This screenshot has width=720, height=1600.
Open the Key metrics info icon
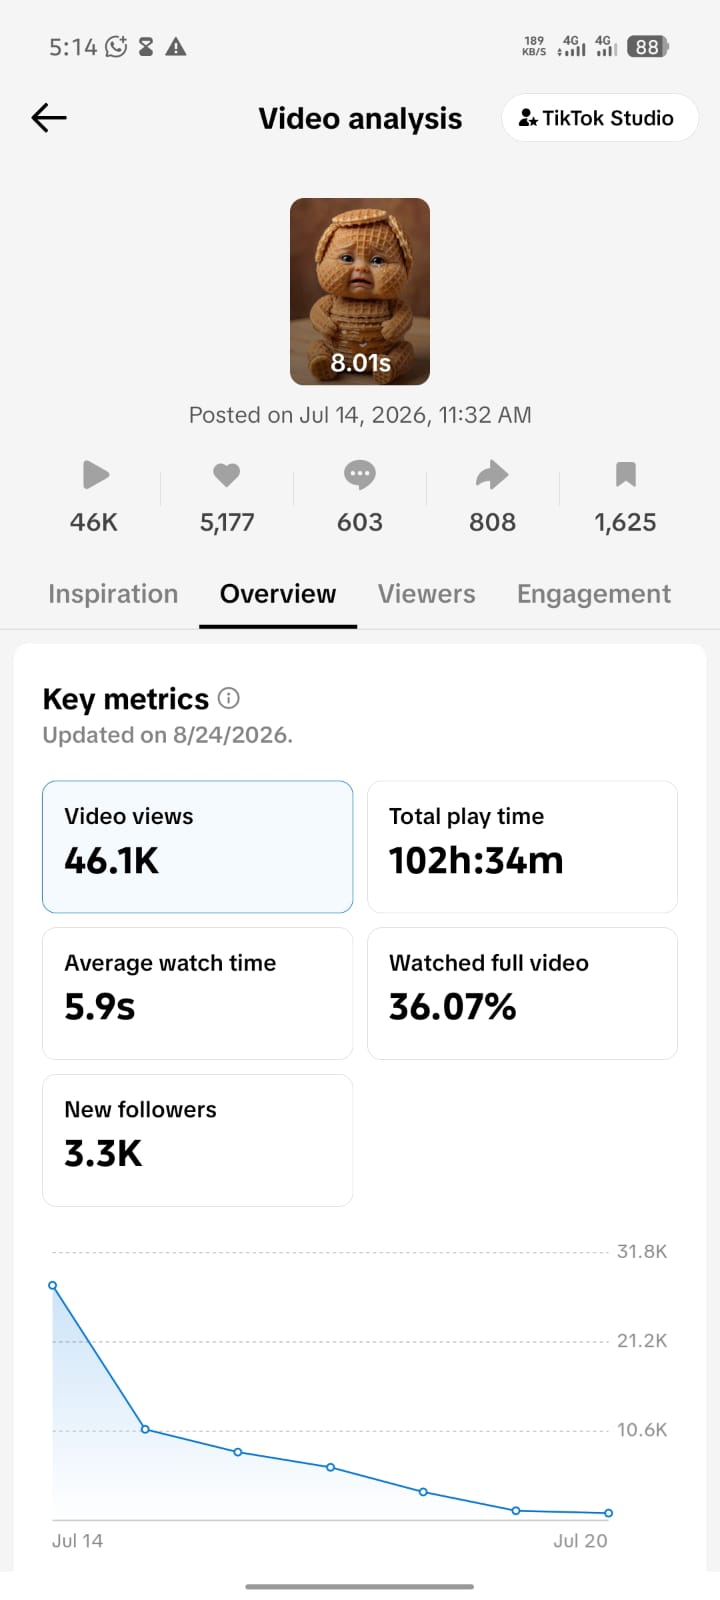coord(228,698)
